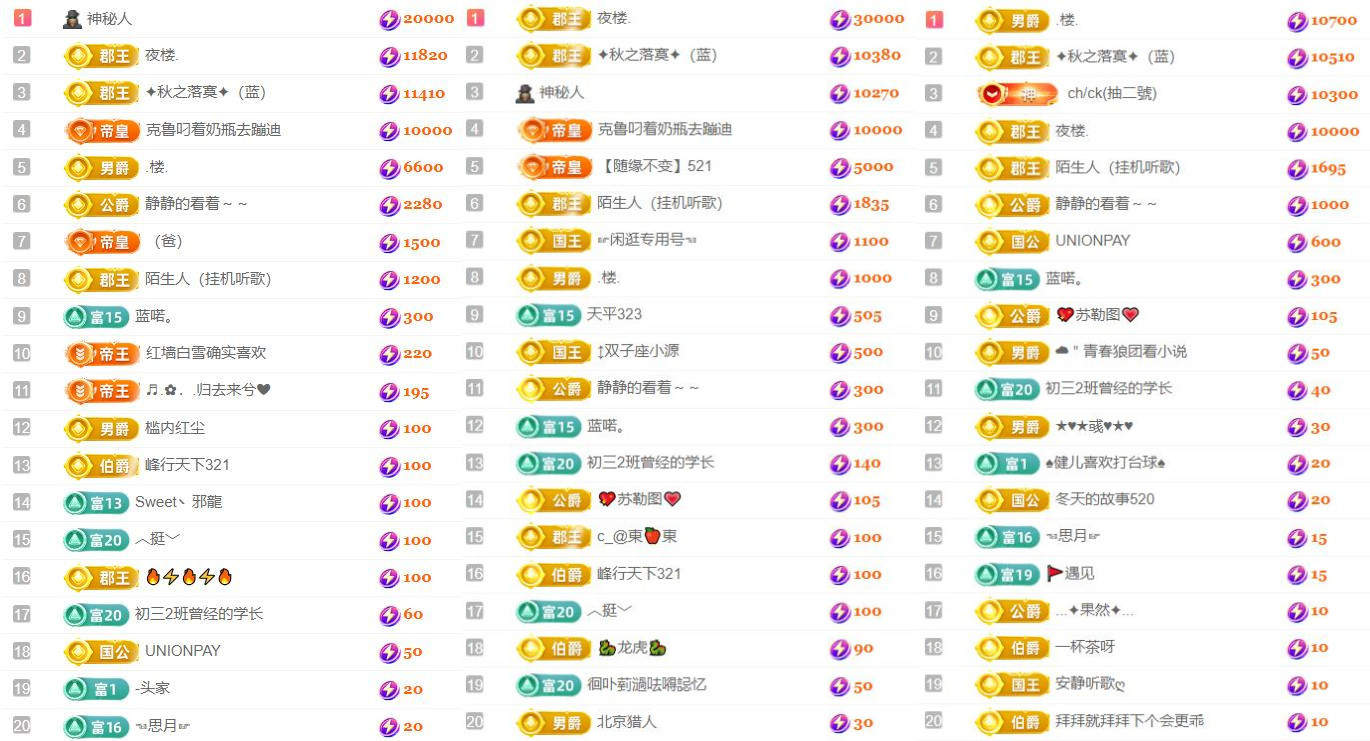Click the 郡王 badge beside c_@東東
Image resolution: width=1370 pixels, height=741 pixels.
[554, 538]
